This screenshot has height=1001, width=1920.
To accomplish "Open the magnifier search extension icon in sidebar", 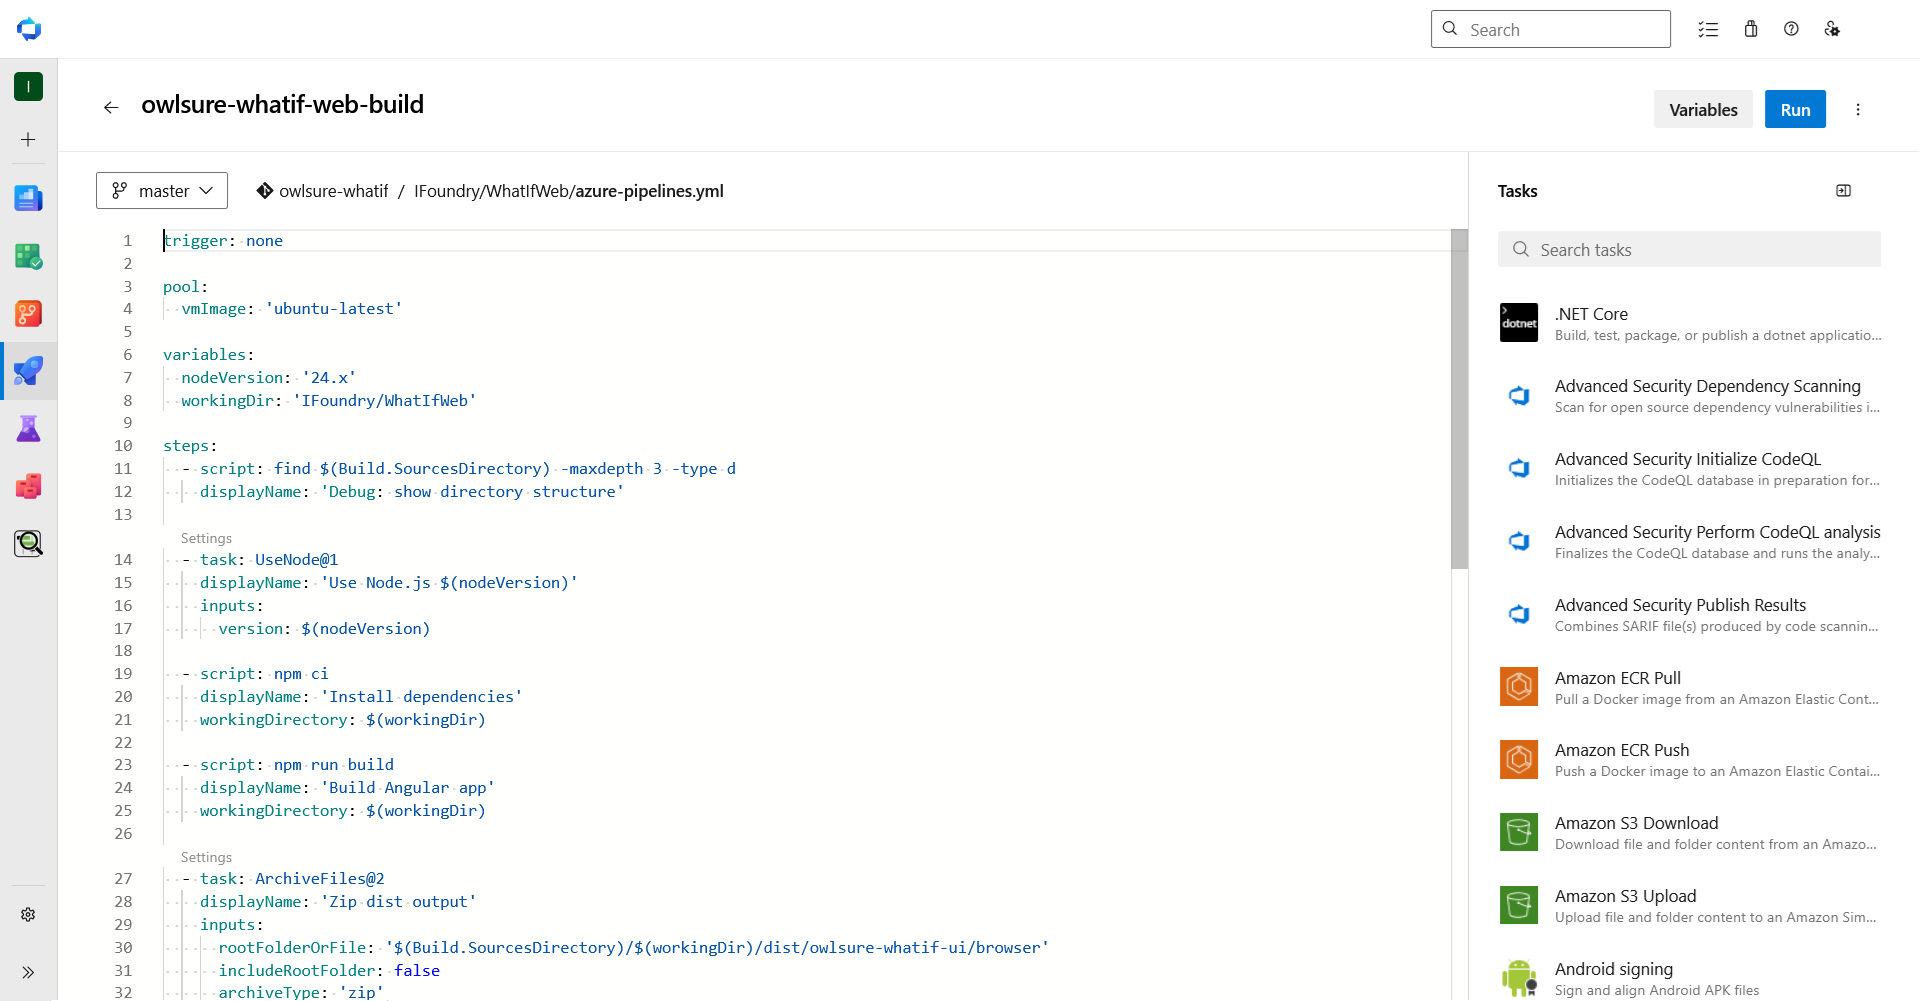I will click(x=28, y=543).
